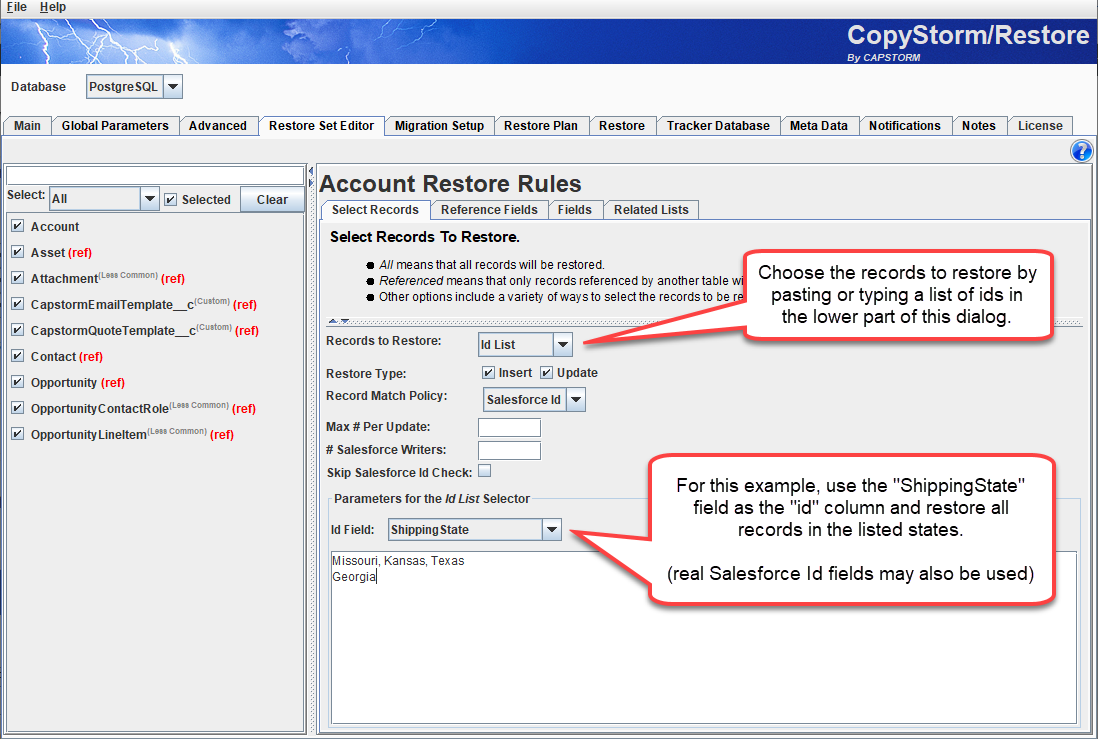Screen dimensions: 1098x739
Task: Click the Clear button
Action: (x=272, y=200)
